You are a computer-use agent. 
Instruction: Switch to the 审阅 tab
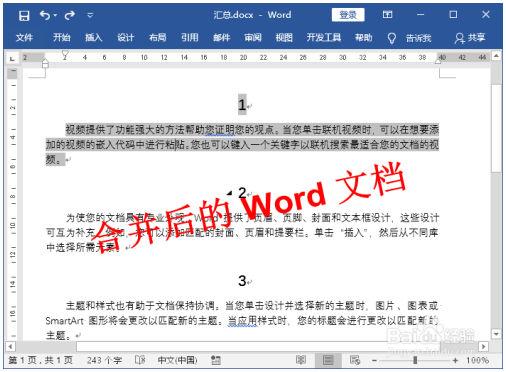point(253,37)
